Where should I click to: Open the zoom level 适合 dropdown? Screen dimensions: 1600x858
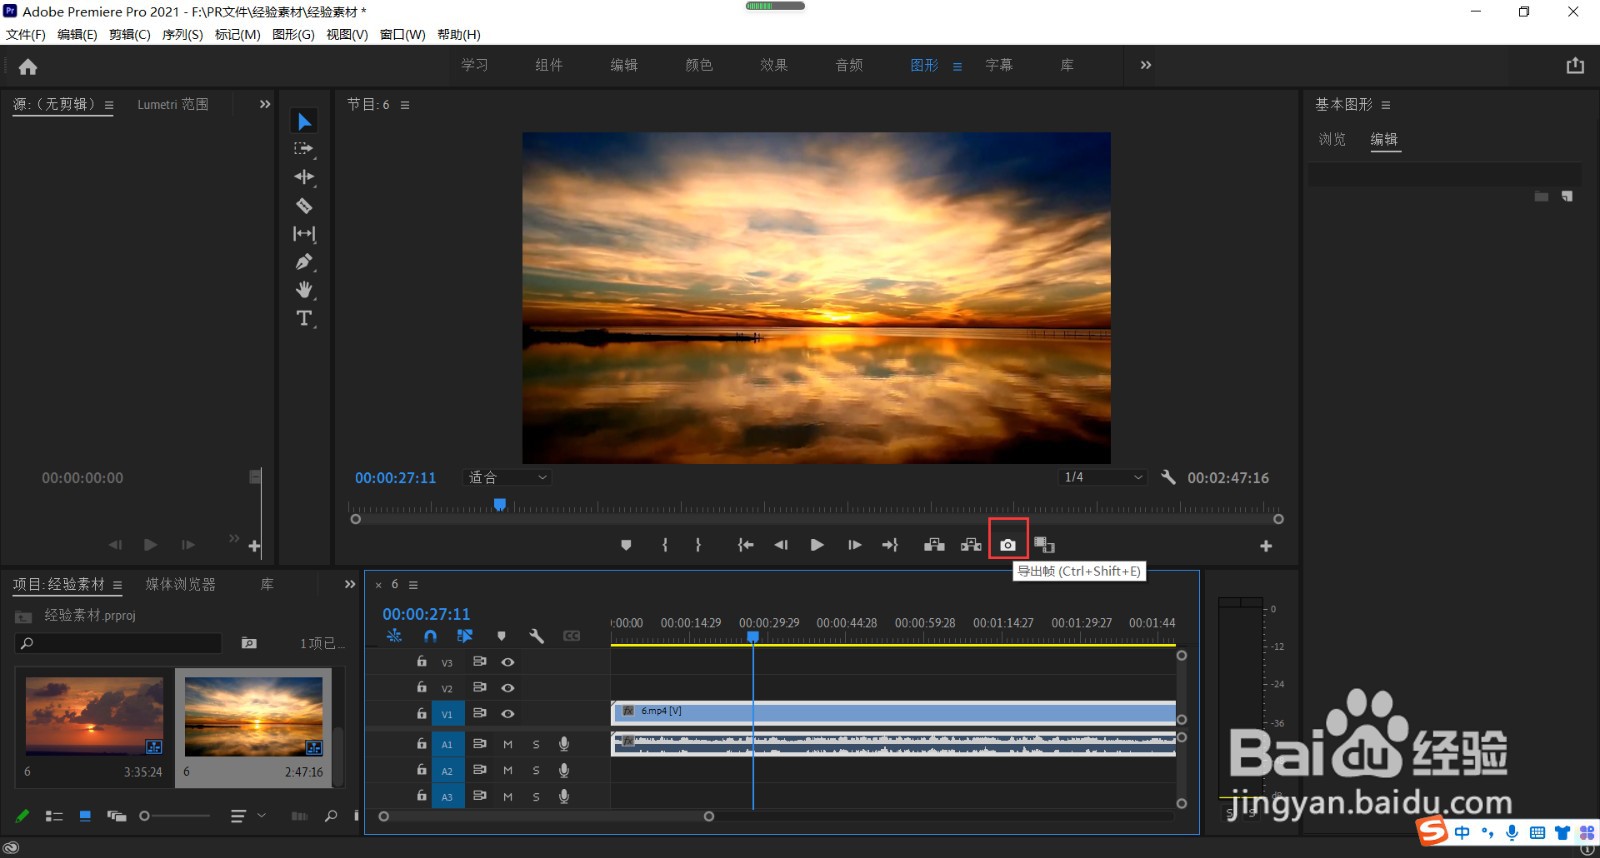tap(508, 478)
